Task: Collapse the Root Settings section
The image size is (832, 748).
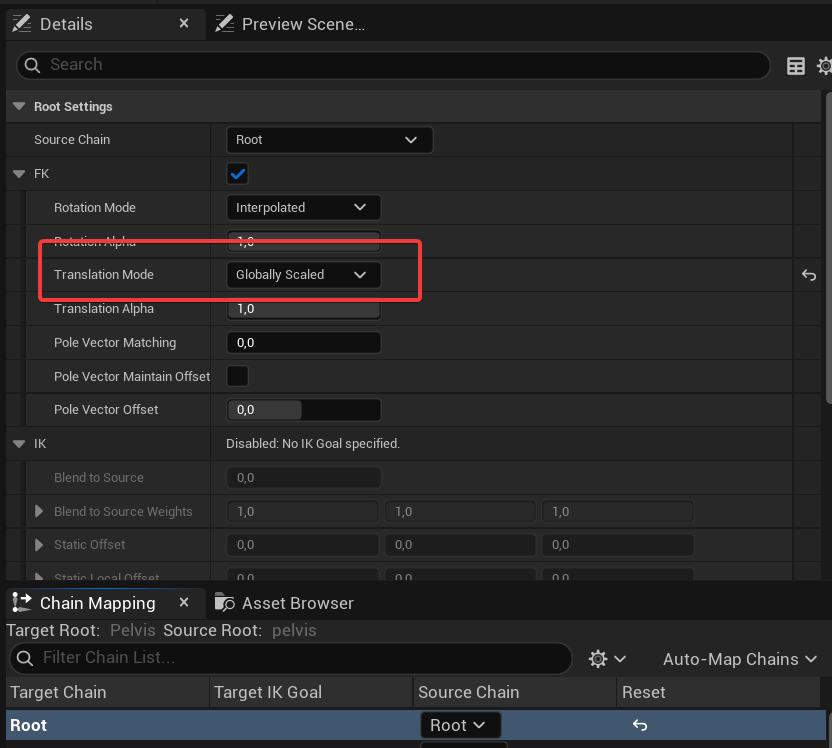Action: click(19, 106)
